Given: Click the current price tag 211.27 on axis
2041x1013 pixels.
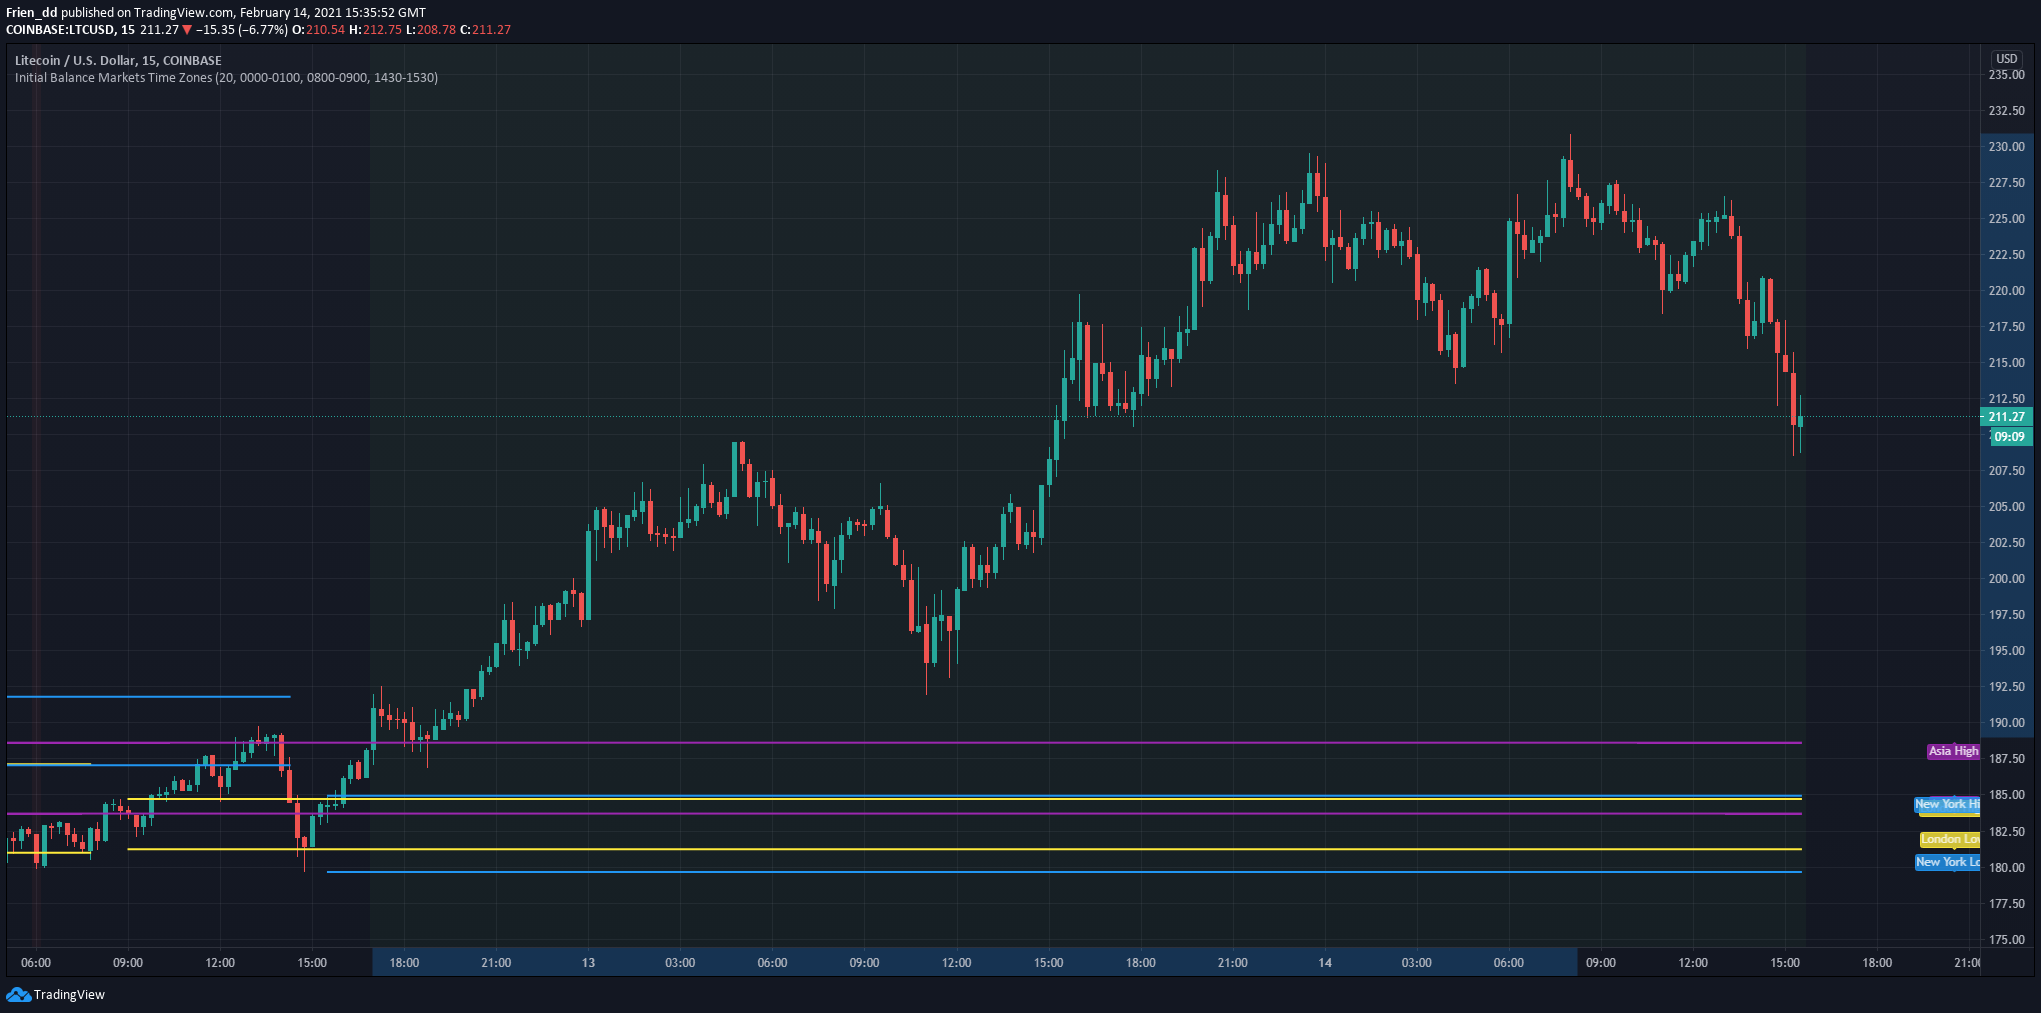Looking at the screenshot, I should click(x=2006, y=417).
